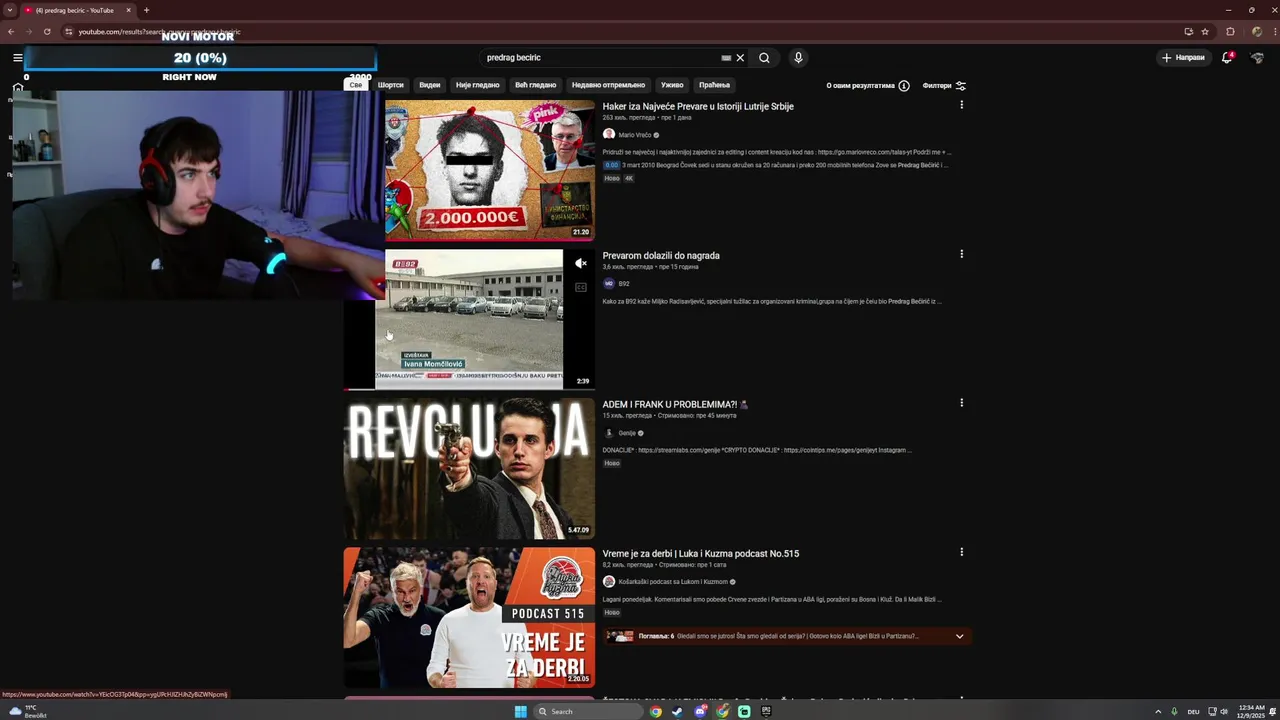The image size is (1280, 720).
Task: Open the Windows Start menu
Action: tap(520, 711)
